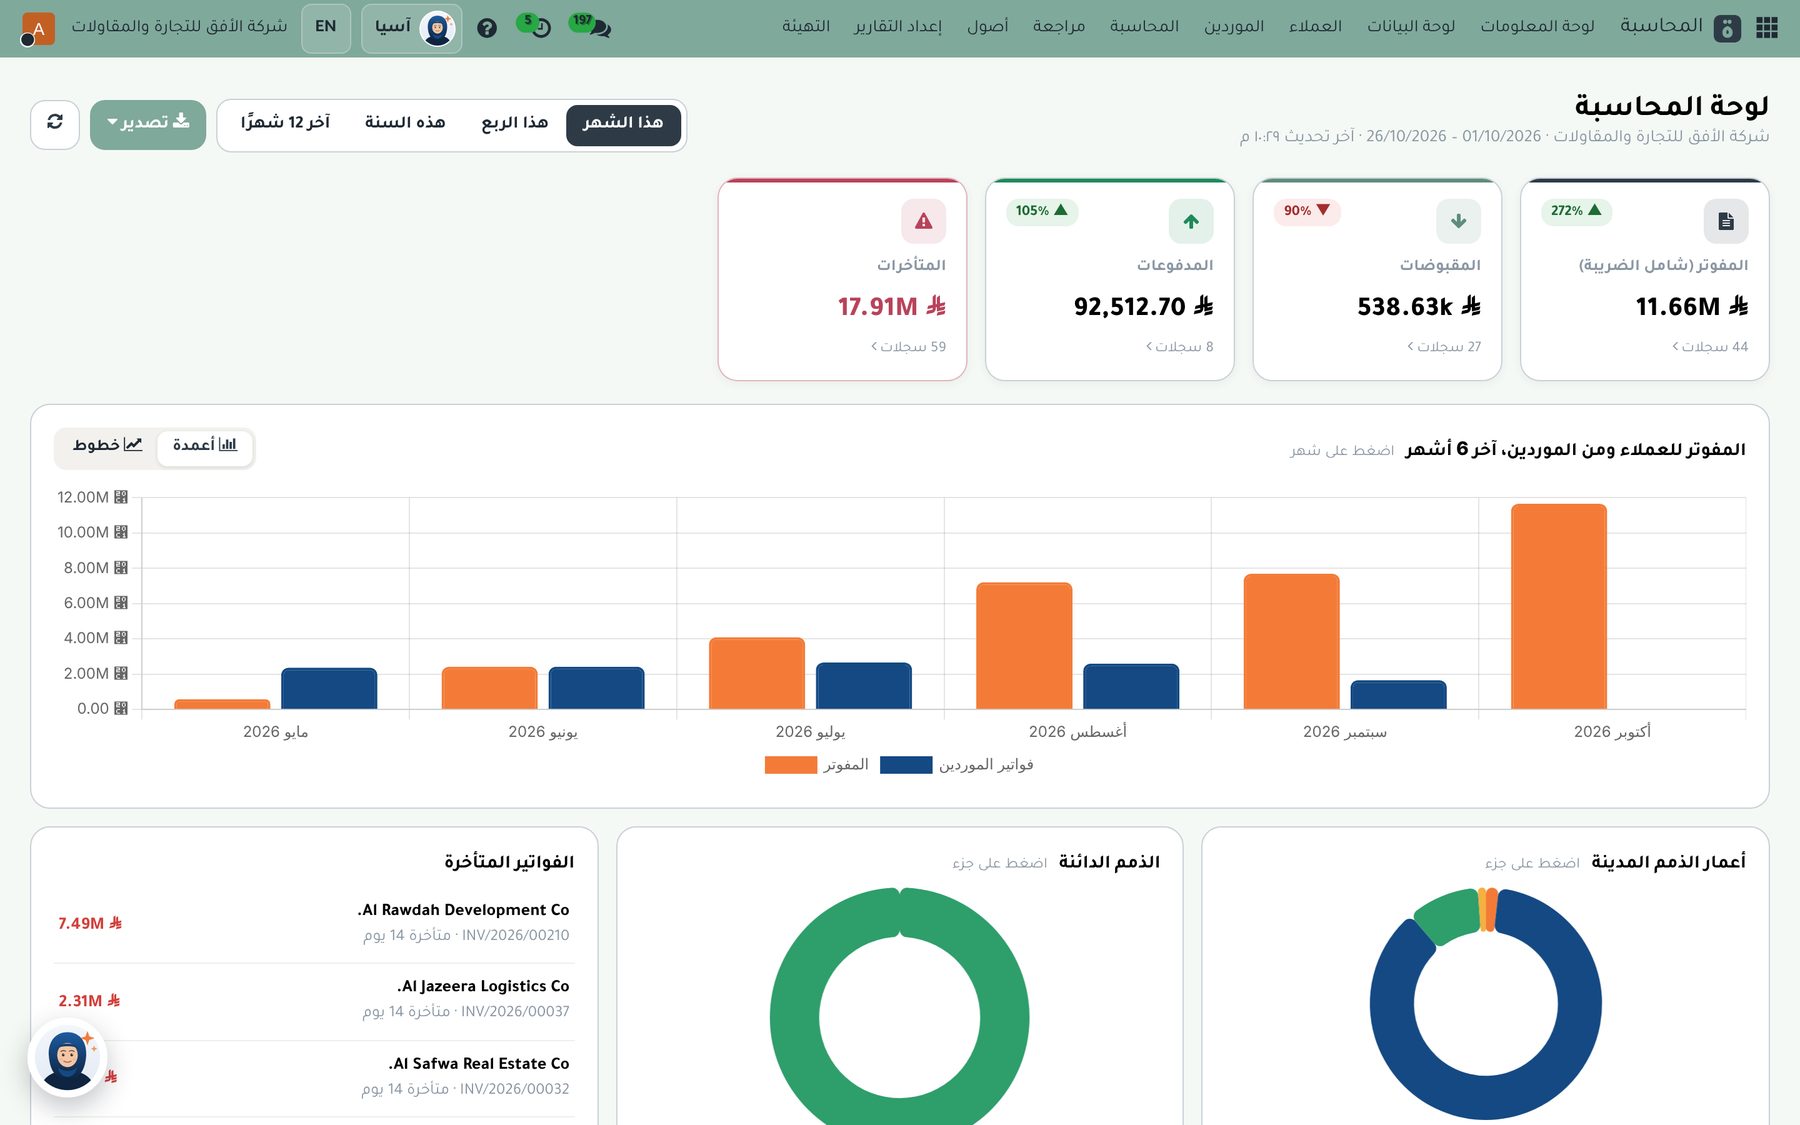1800x1125 pixels.
Task: Open the آسيا user profile menu
Action: [412, 28]
